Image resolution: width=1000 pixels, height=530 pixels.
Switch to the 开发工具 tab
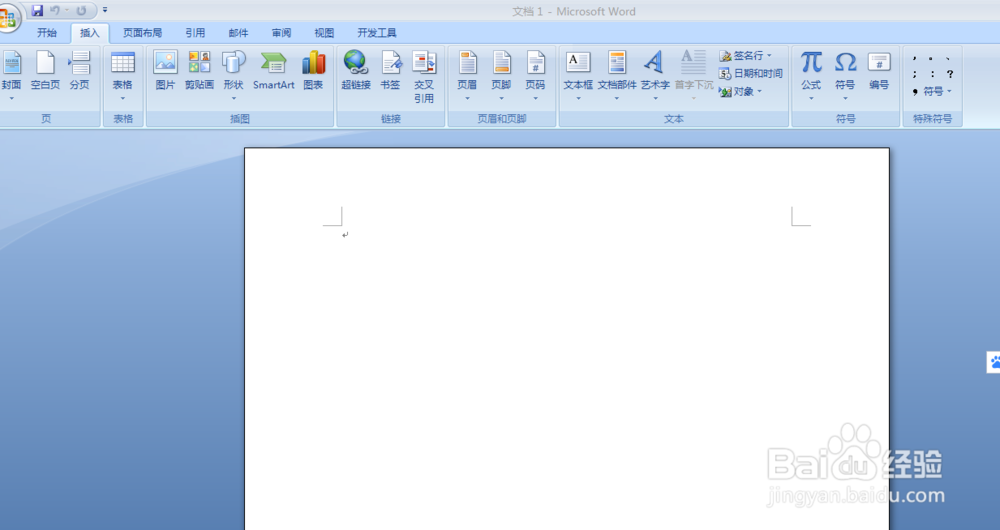click(x=377, y=33)
